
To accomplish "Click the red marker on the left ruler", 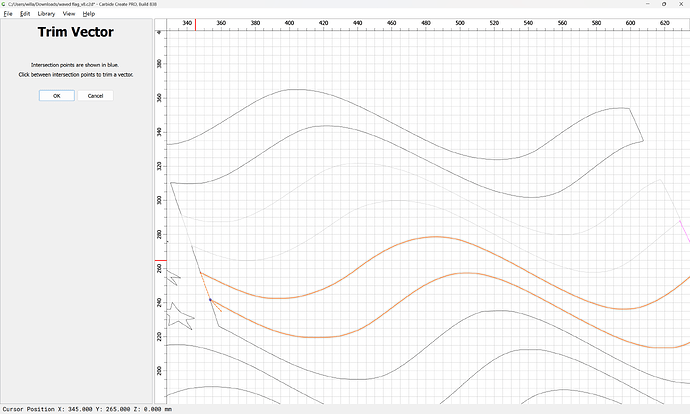I will [x=160, y=260].
